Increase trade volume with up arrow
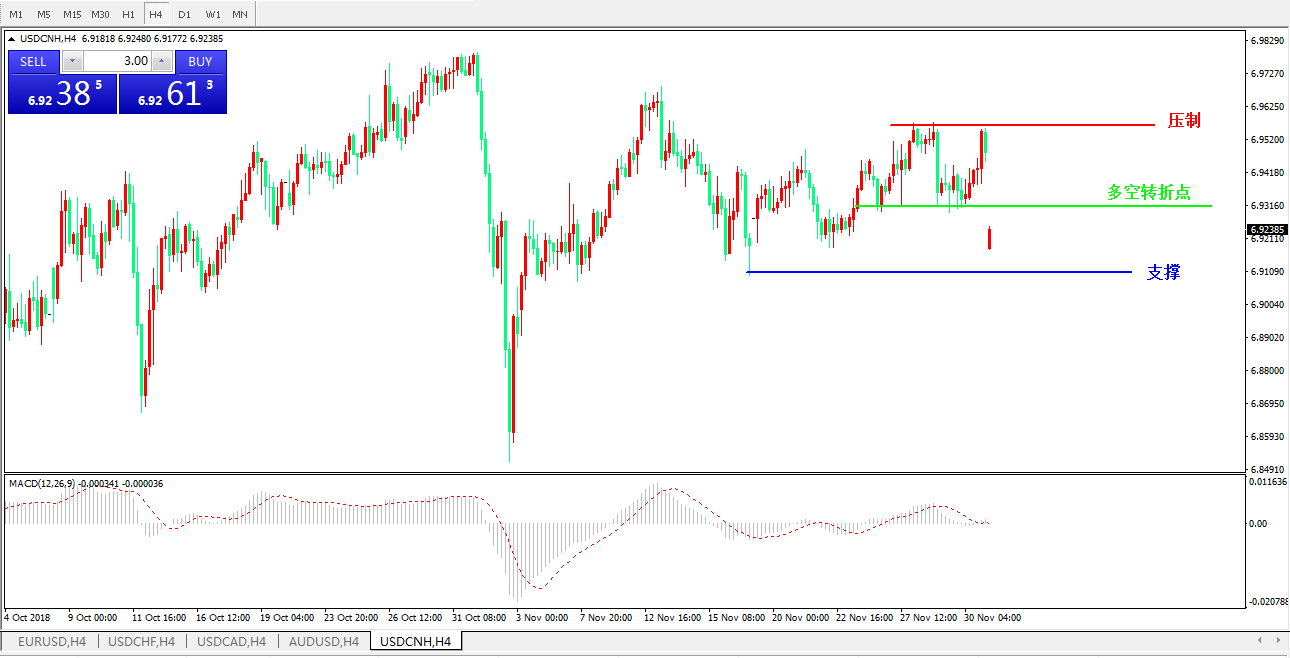1290x658 pixels. (x=162, y=61)
